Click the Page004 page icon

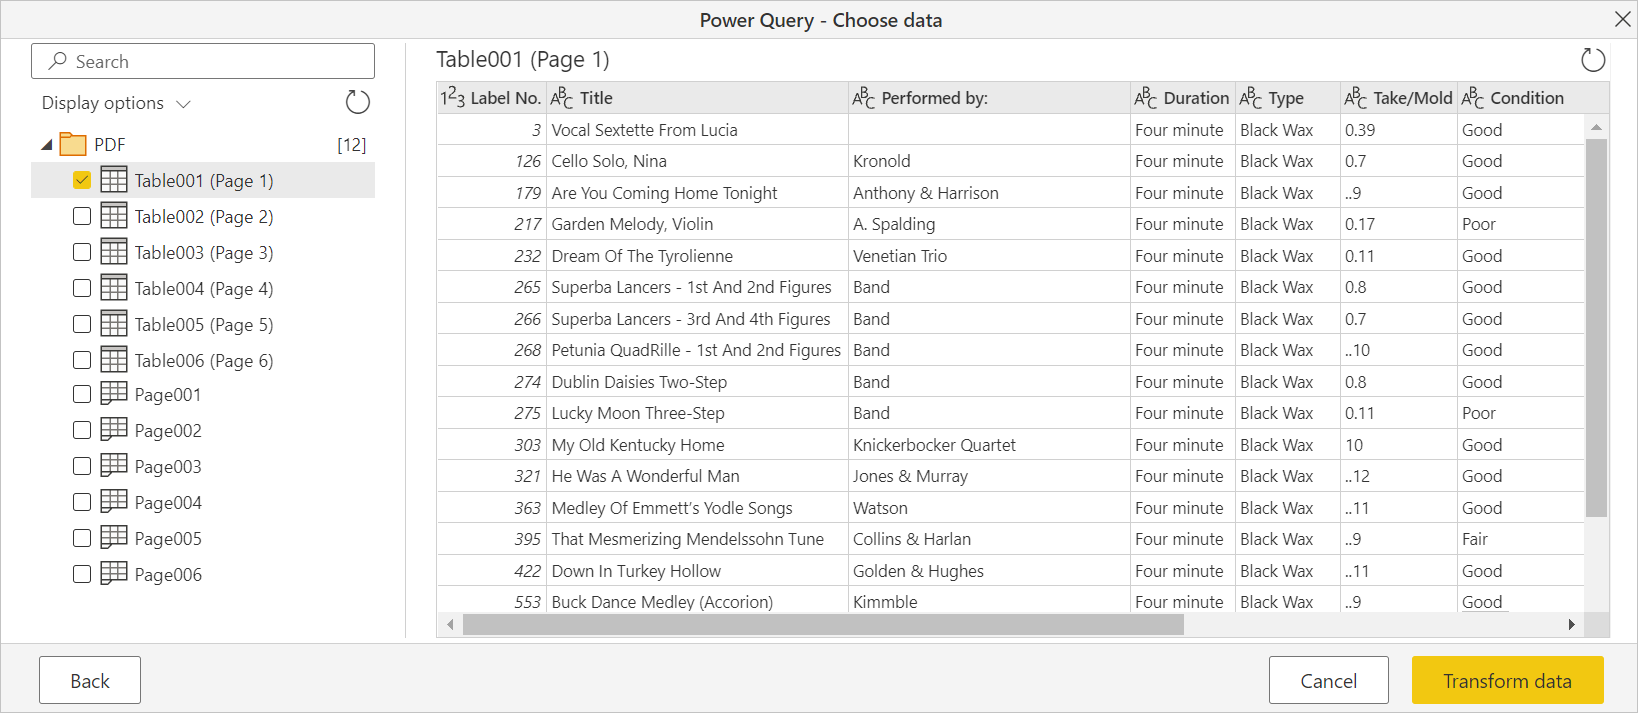[x=114, y=501]
